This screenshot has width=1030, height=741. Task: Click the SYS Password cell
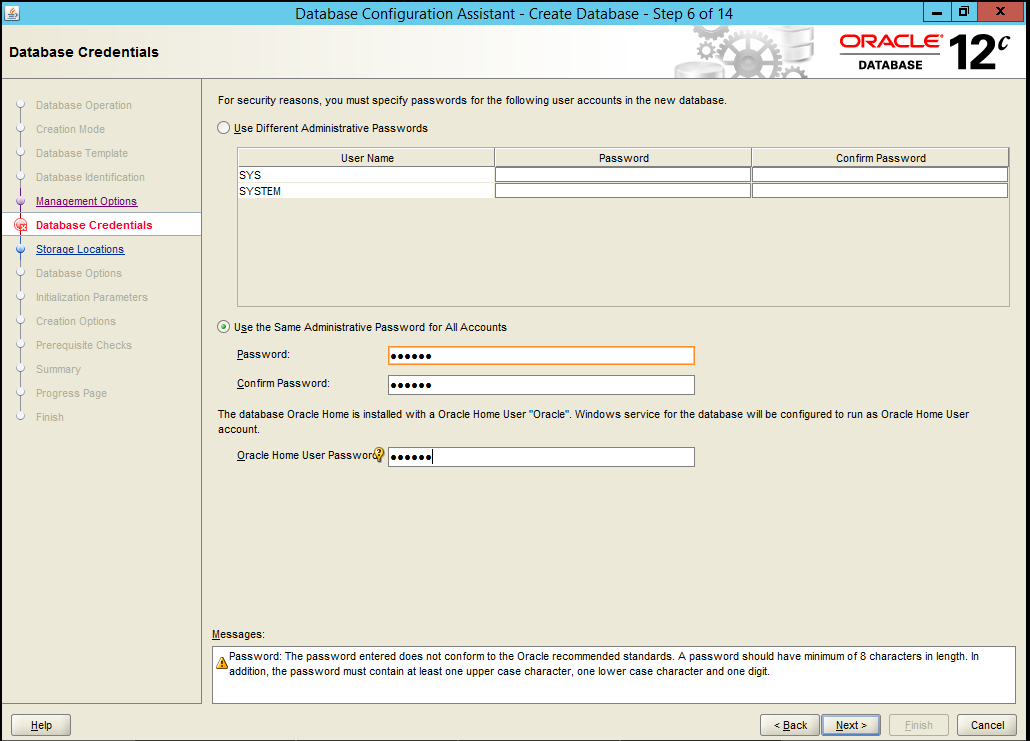[x=623, y=175]
